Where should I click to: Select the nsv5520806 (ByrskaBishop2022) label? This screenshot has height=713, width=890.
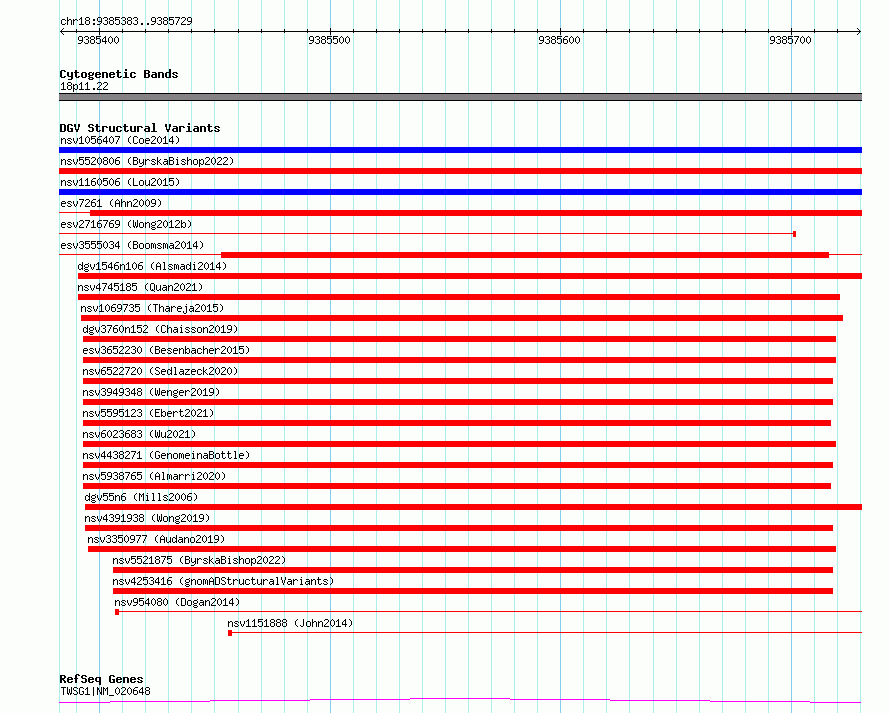[x=147, y=161]
